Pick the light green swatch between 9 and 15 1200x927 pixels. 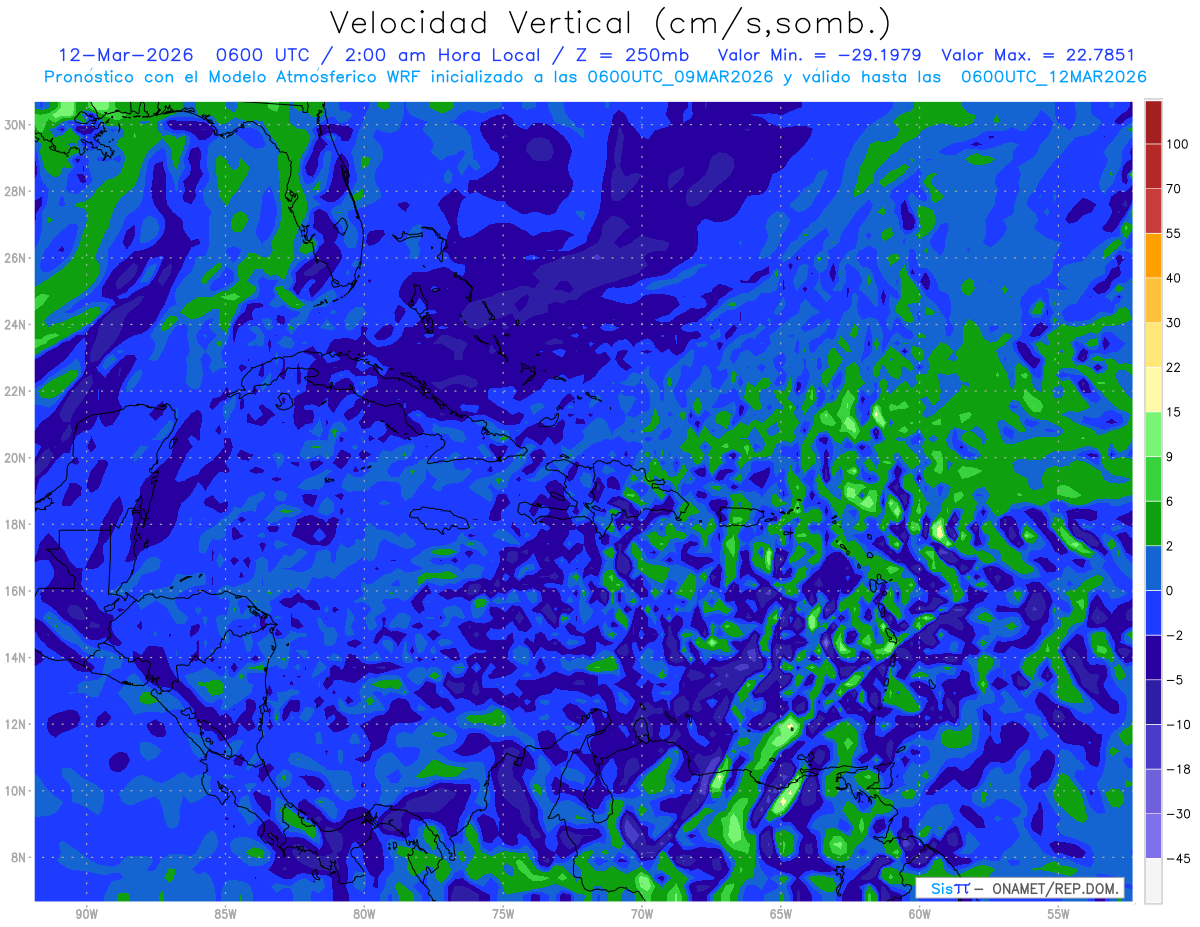[x=1153, y=434]
